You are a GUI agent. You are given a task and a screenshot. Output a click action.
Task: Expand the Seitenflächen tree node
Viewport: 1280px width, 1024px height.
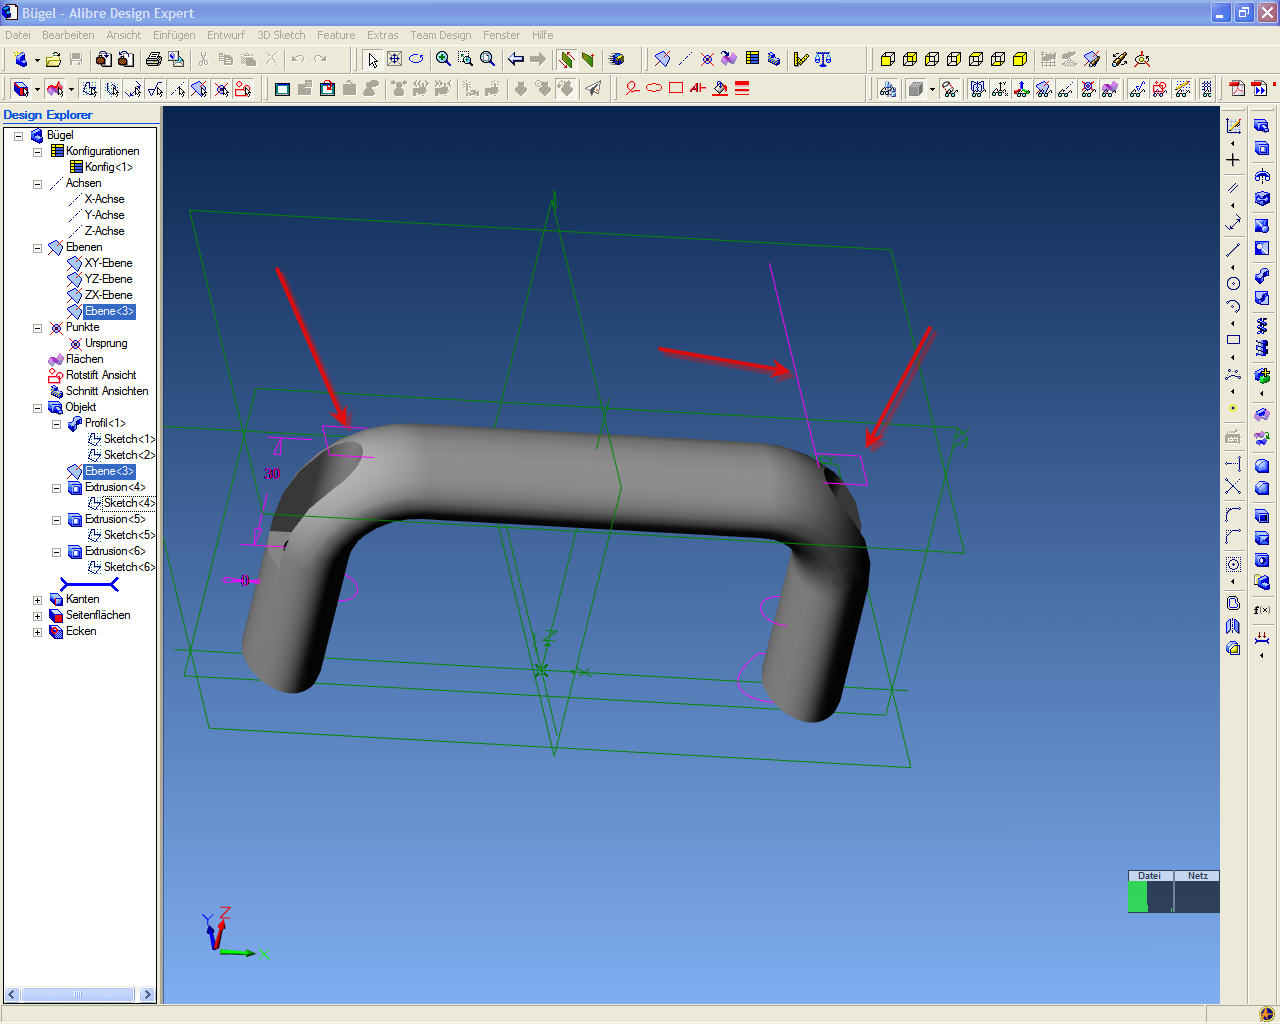37,615
